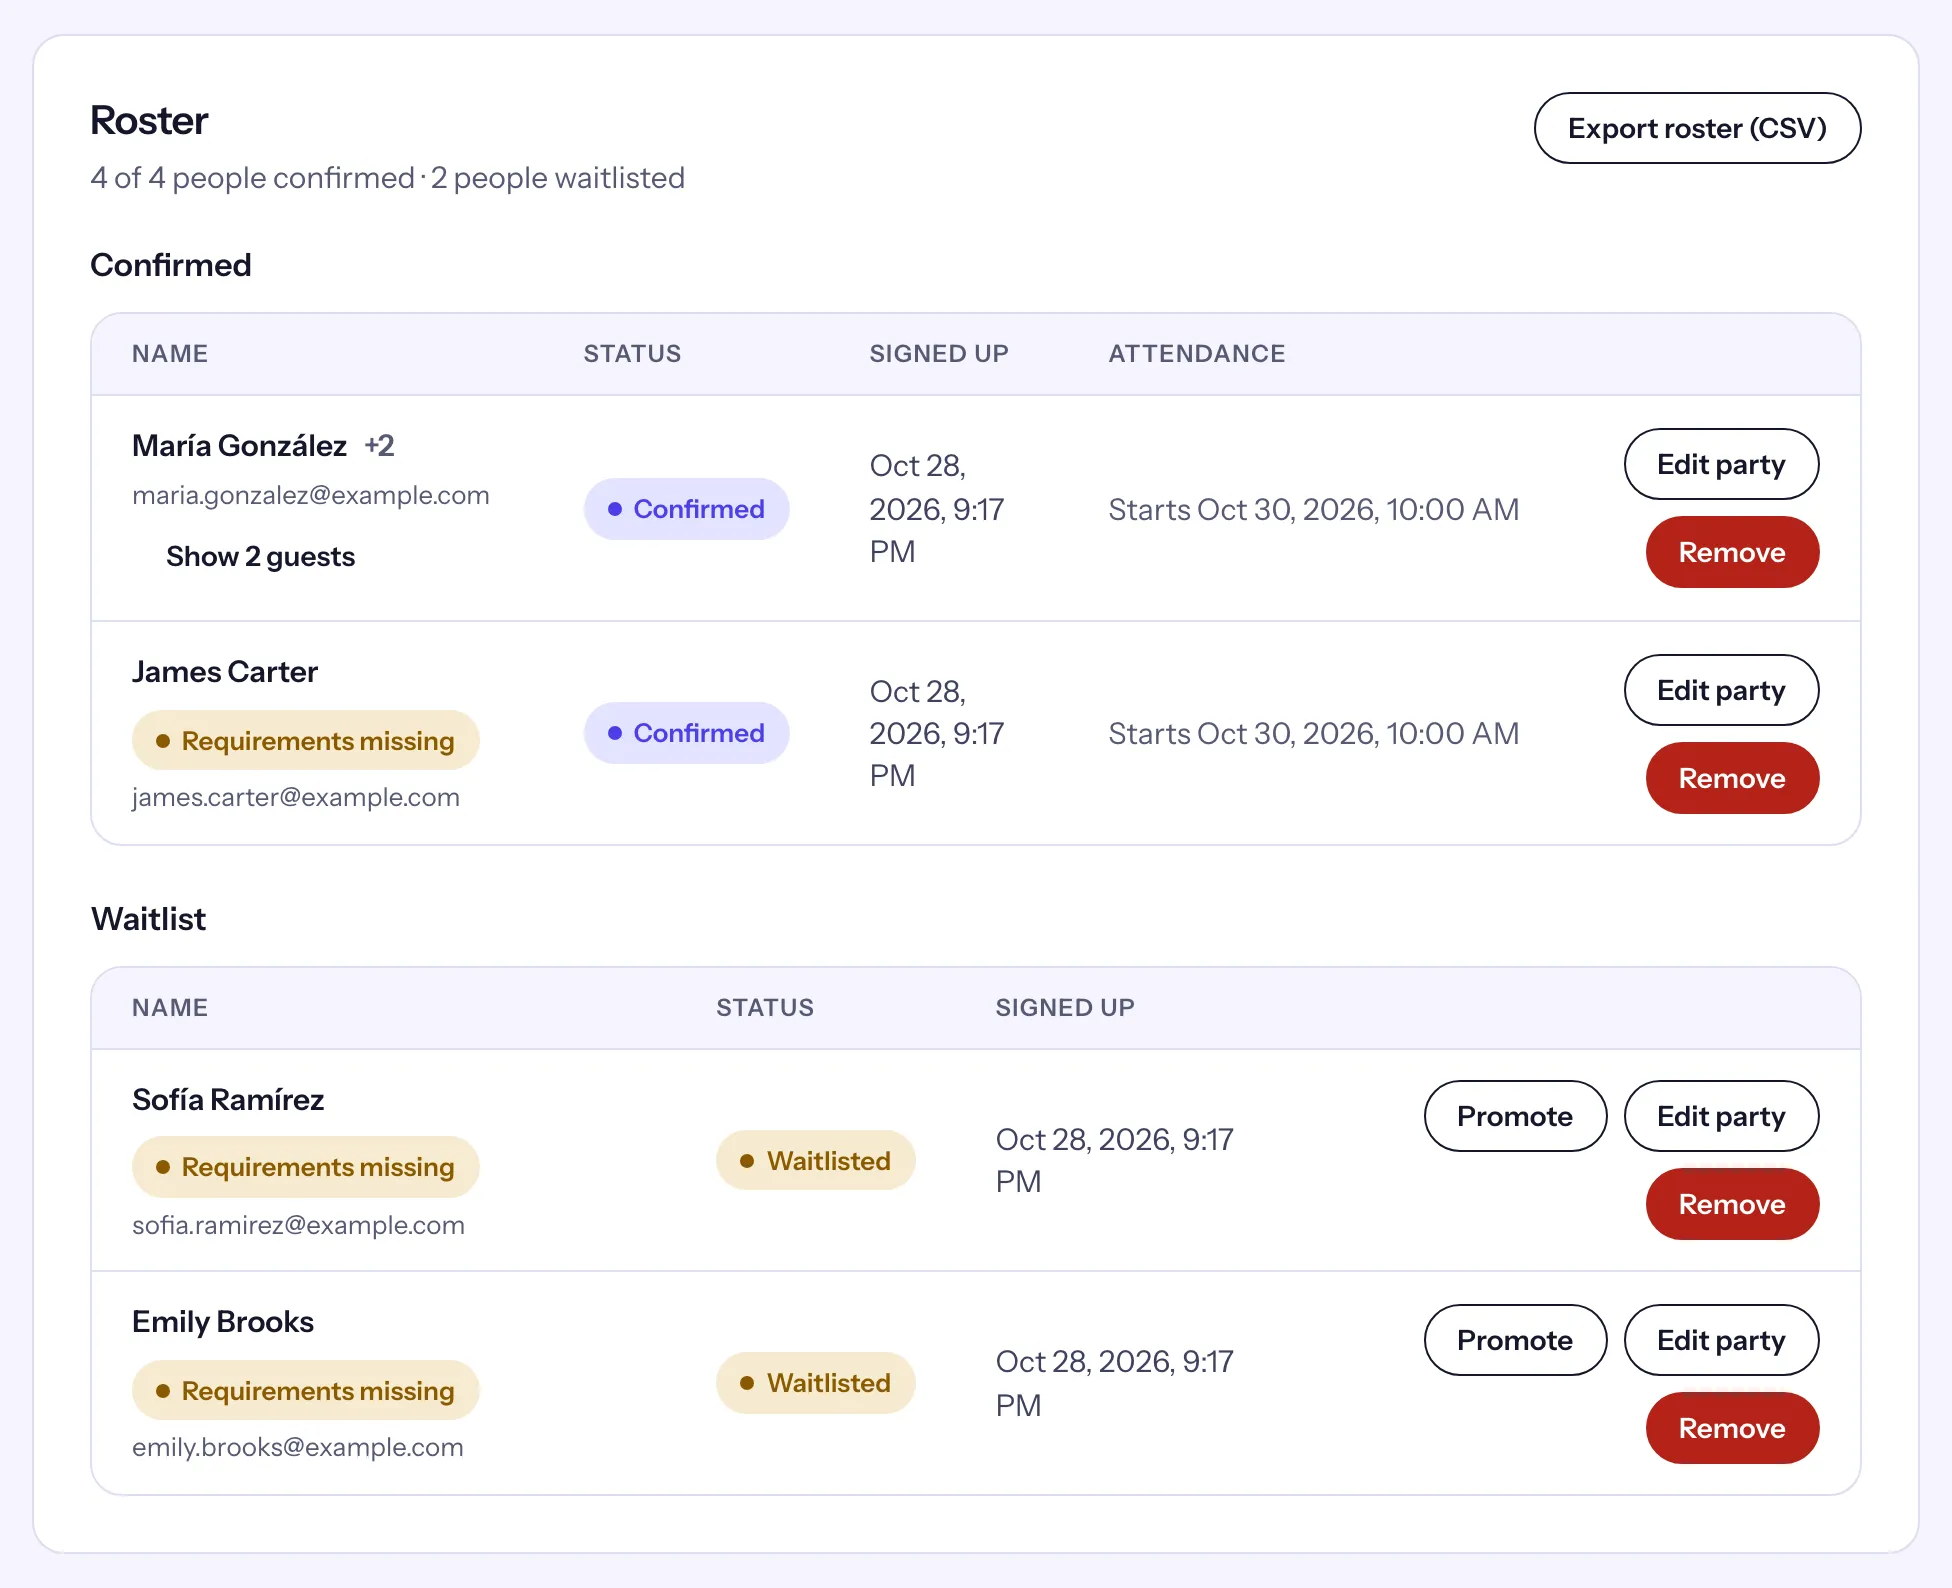Remove Sofía Ramírez from waitlist
The width and height of the screenshot is (1952, 1588).
pyautogui.click(x=1732, y=1204)
